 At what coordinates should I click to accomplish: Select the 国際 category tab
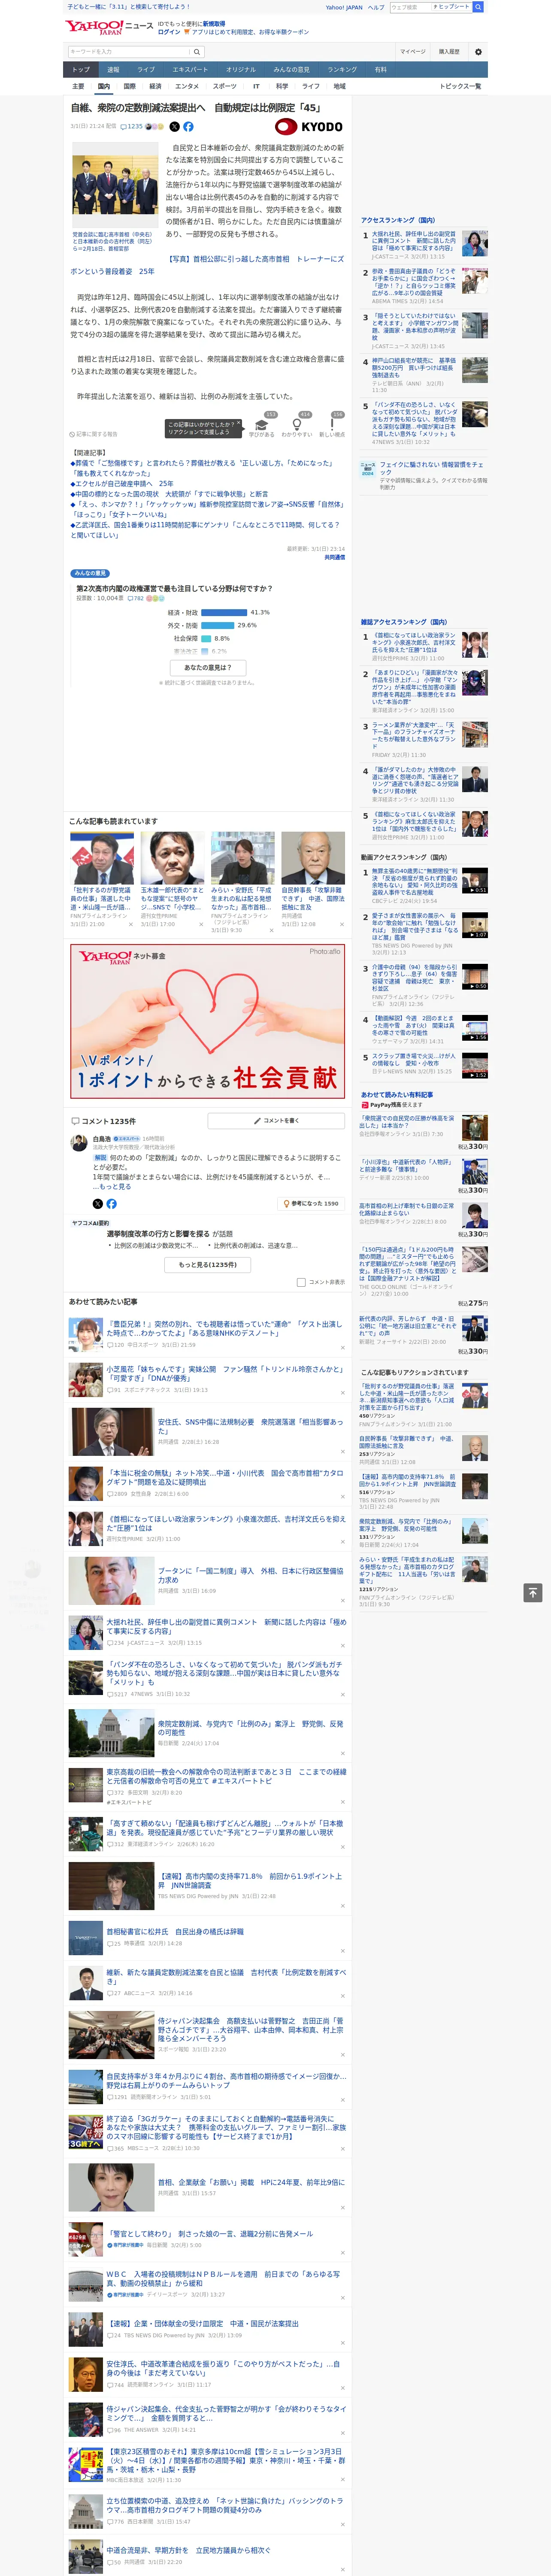point(129,86)
